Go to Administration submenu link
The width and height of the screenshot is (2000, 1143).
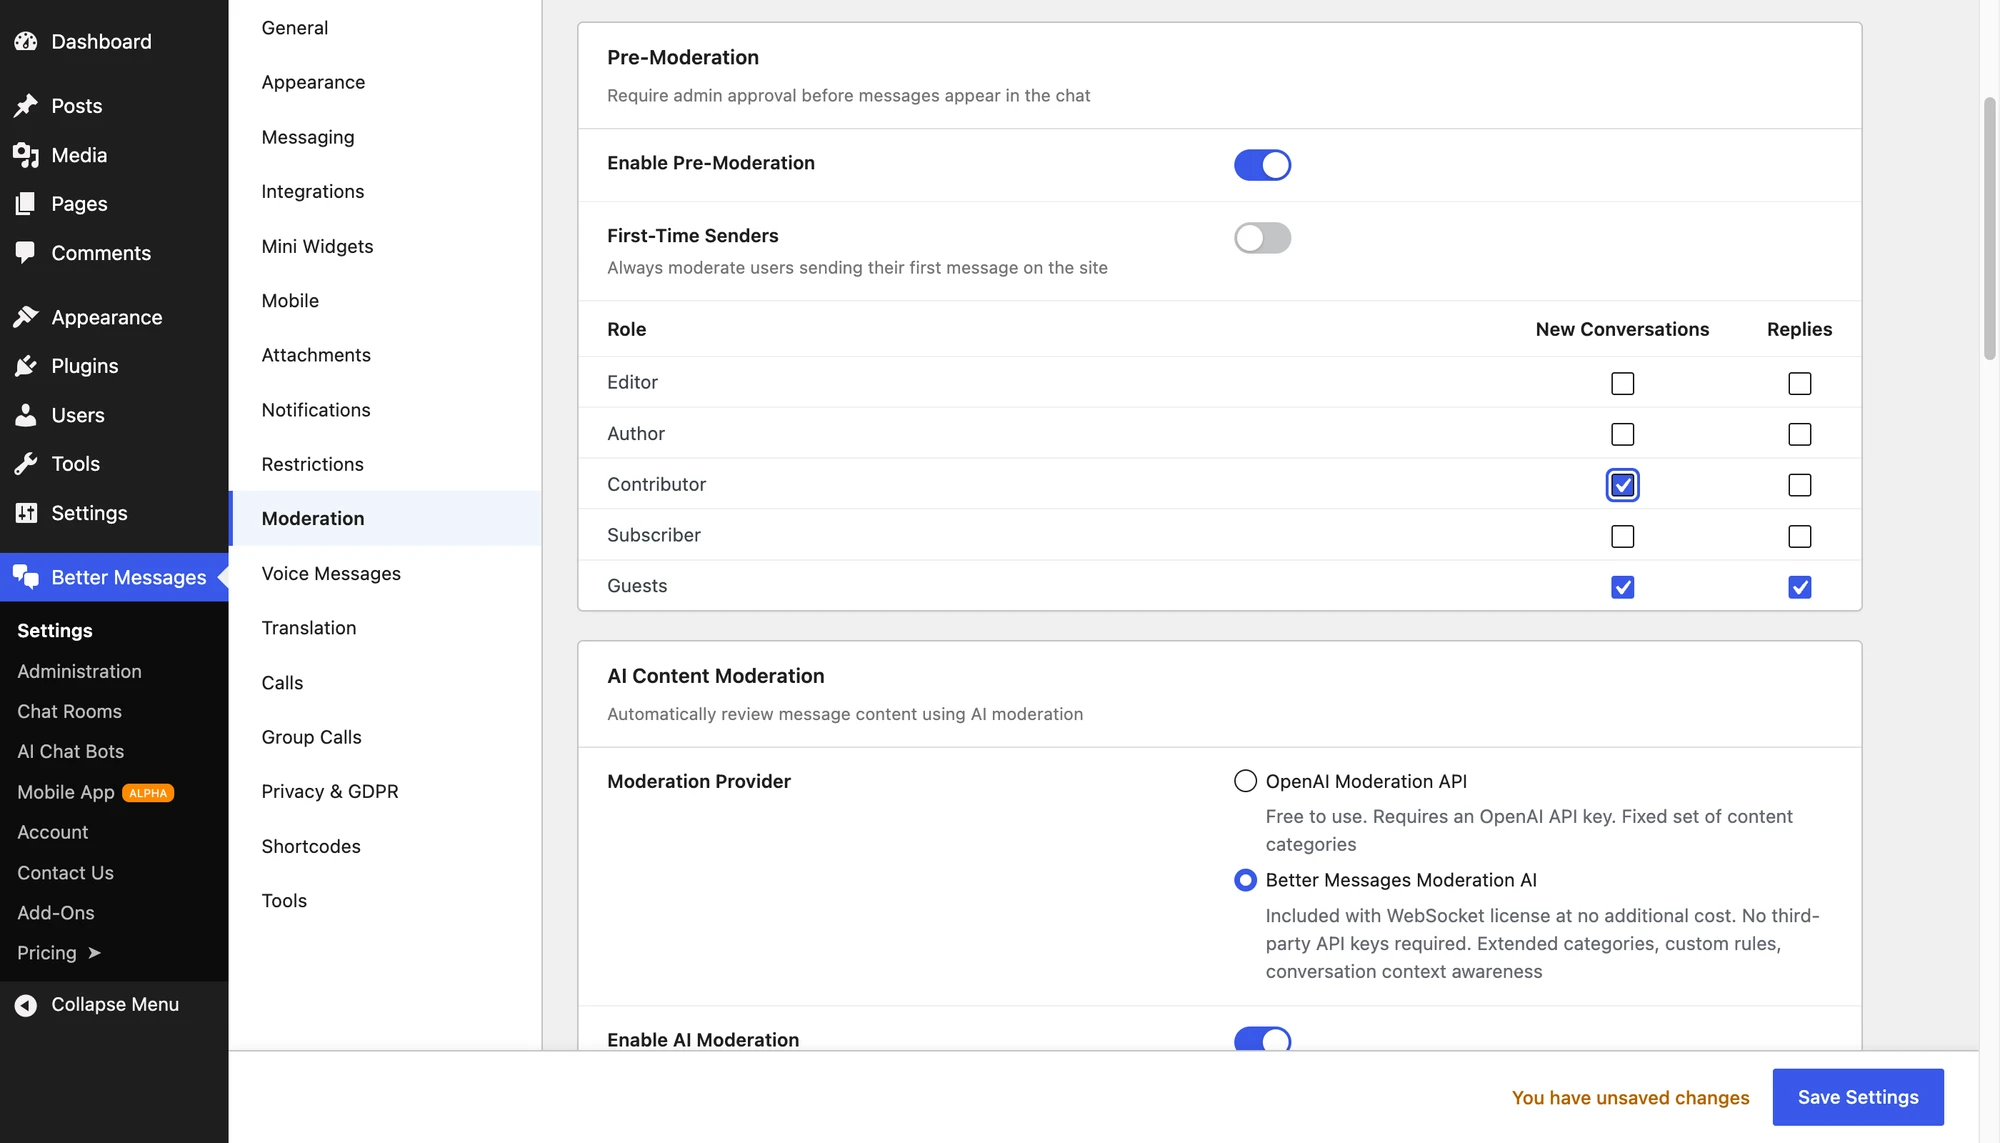tap(79, 672)
